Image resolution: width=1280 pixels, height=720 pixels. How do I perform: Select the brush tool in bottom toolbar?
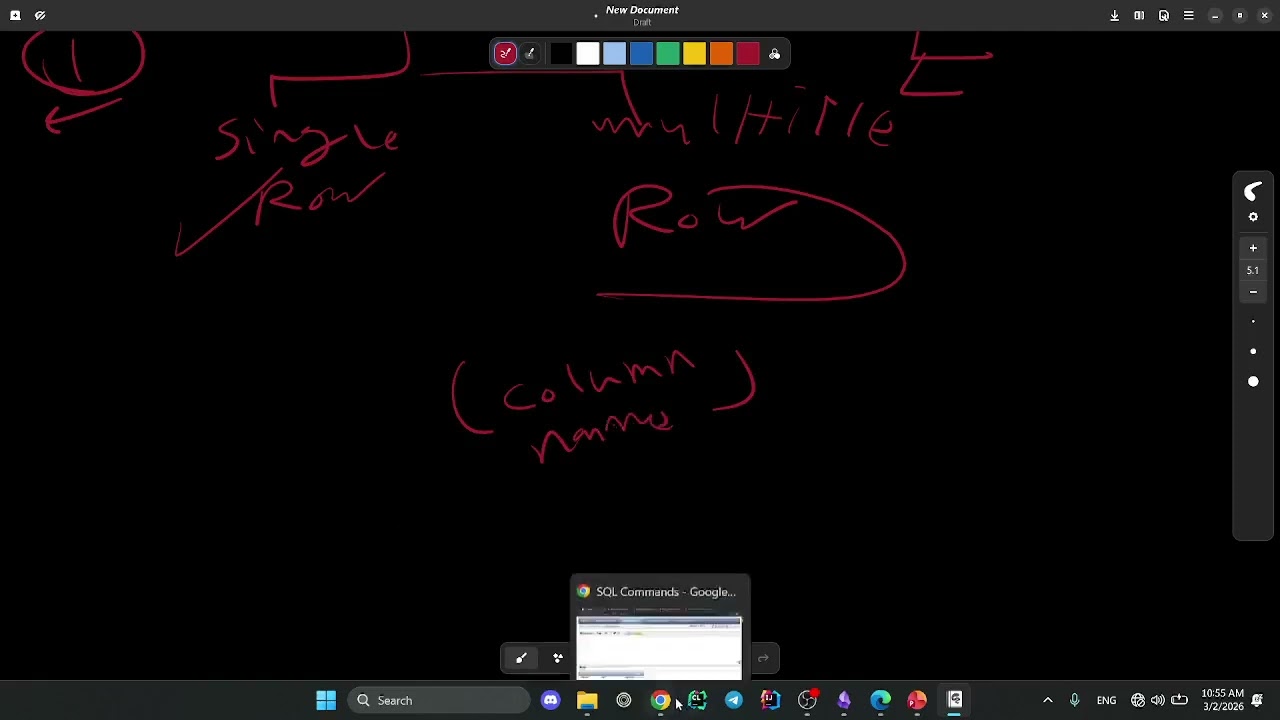[521, 658]
